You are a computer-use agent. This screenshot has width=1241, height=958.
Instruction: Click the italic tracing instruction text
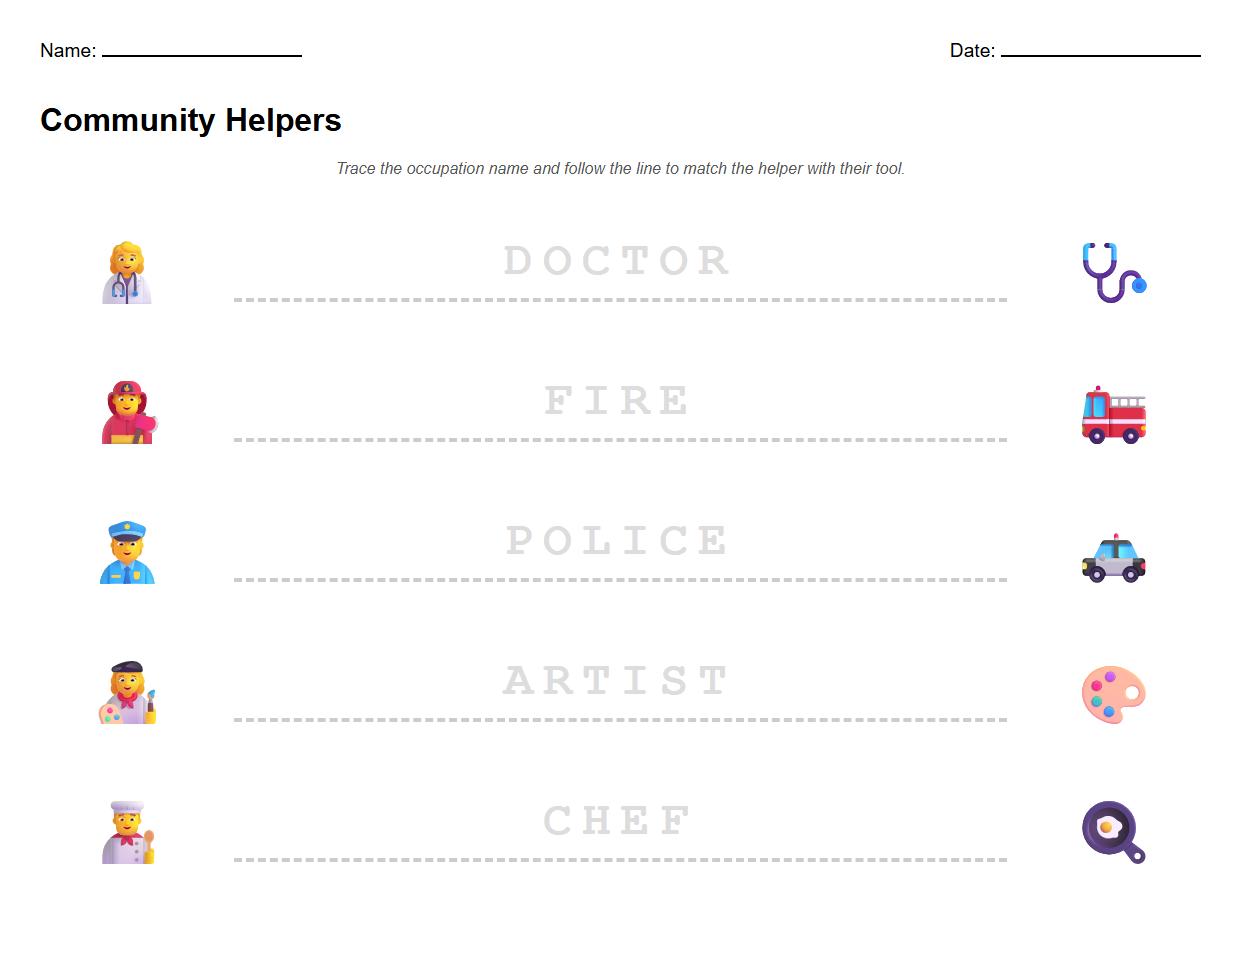(x=620, y=168)
